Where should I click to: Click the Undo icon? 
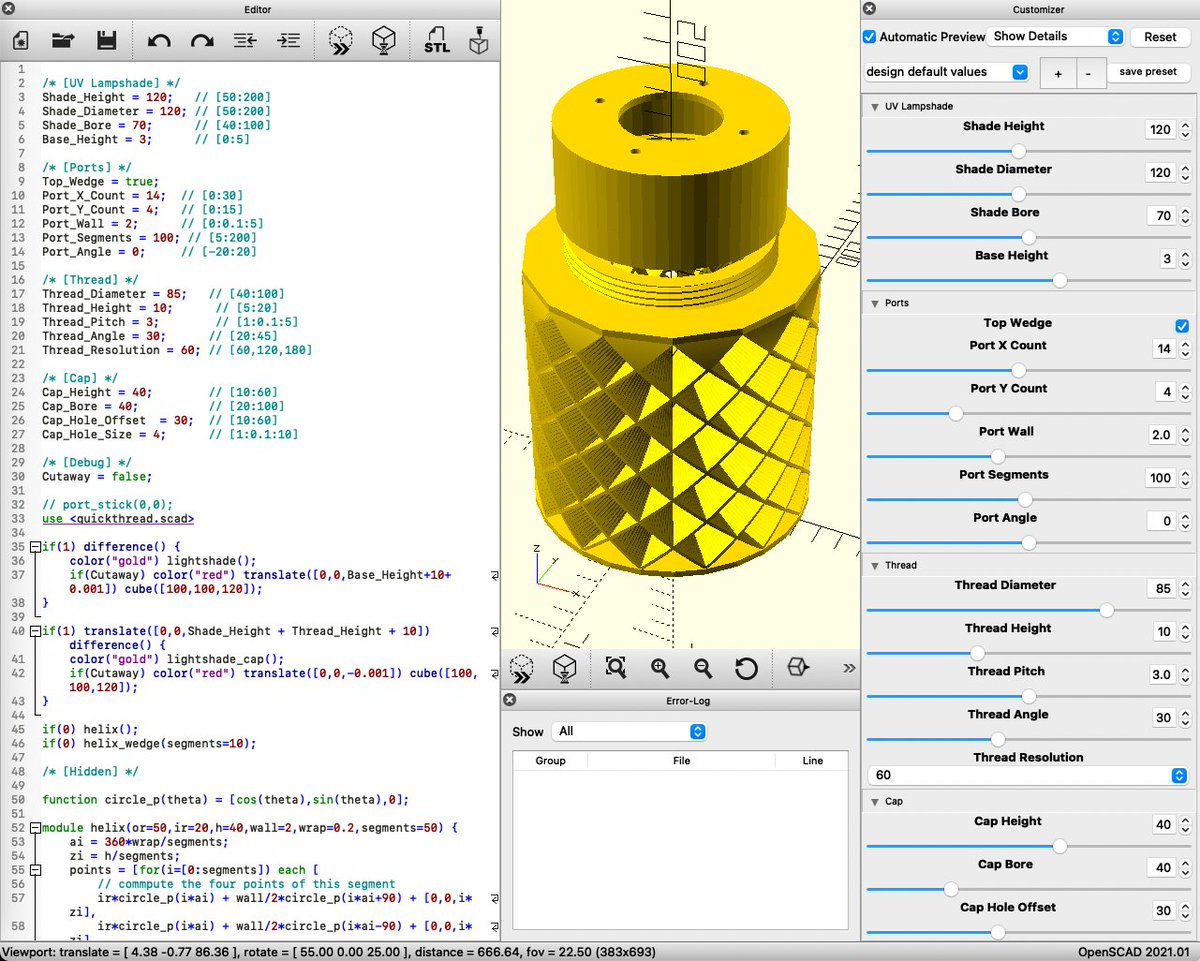click(160, 40)
